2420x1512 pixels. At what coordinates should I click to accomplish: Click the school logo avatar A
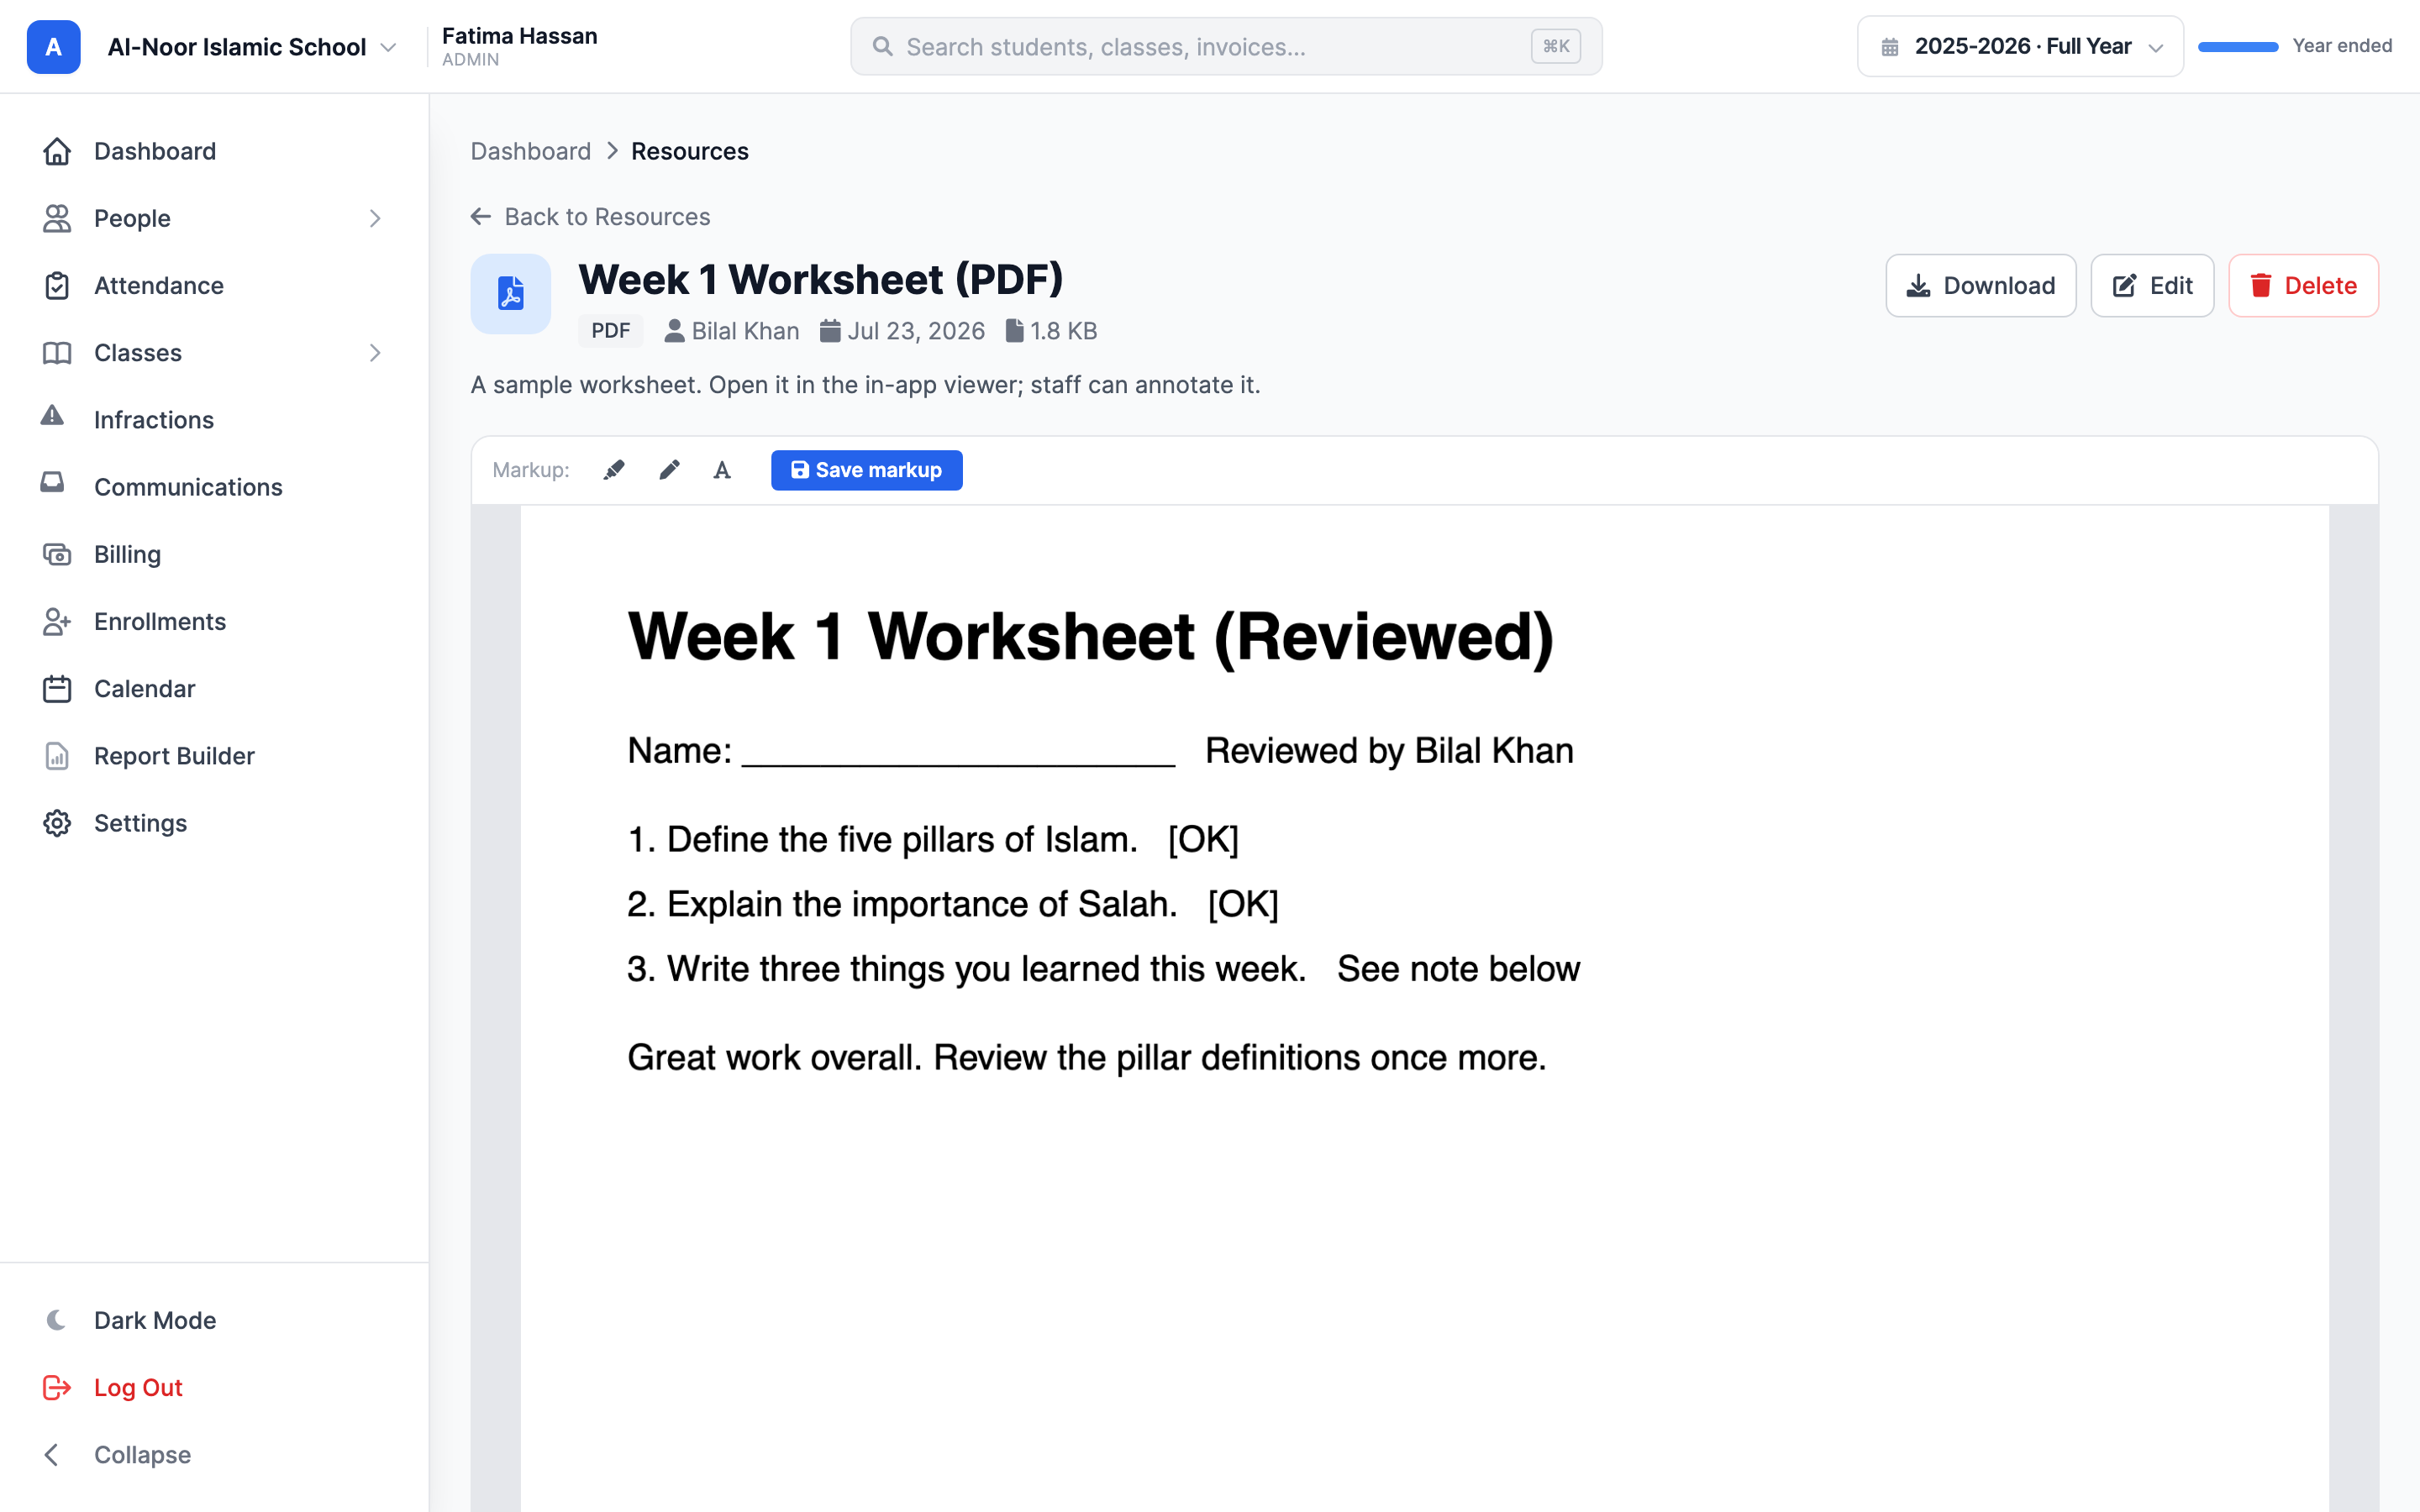53,47
